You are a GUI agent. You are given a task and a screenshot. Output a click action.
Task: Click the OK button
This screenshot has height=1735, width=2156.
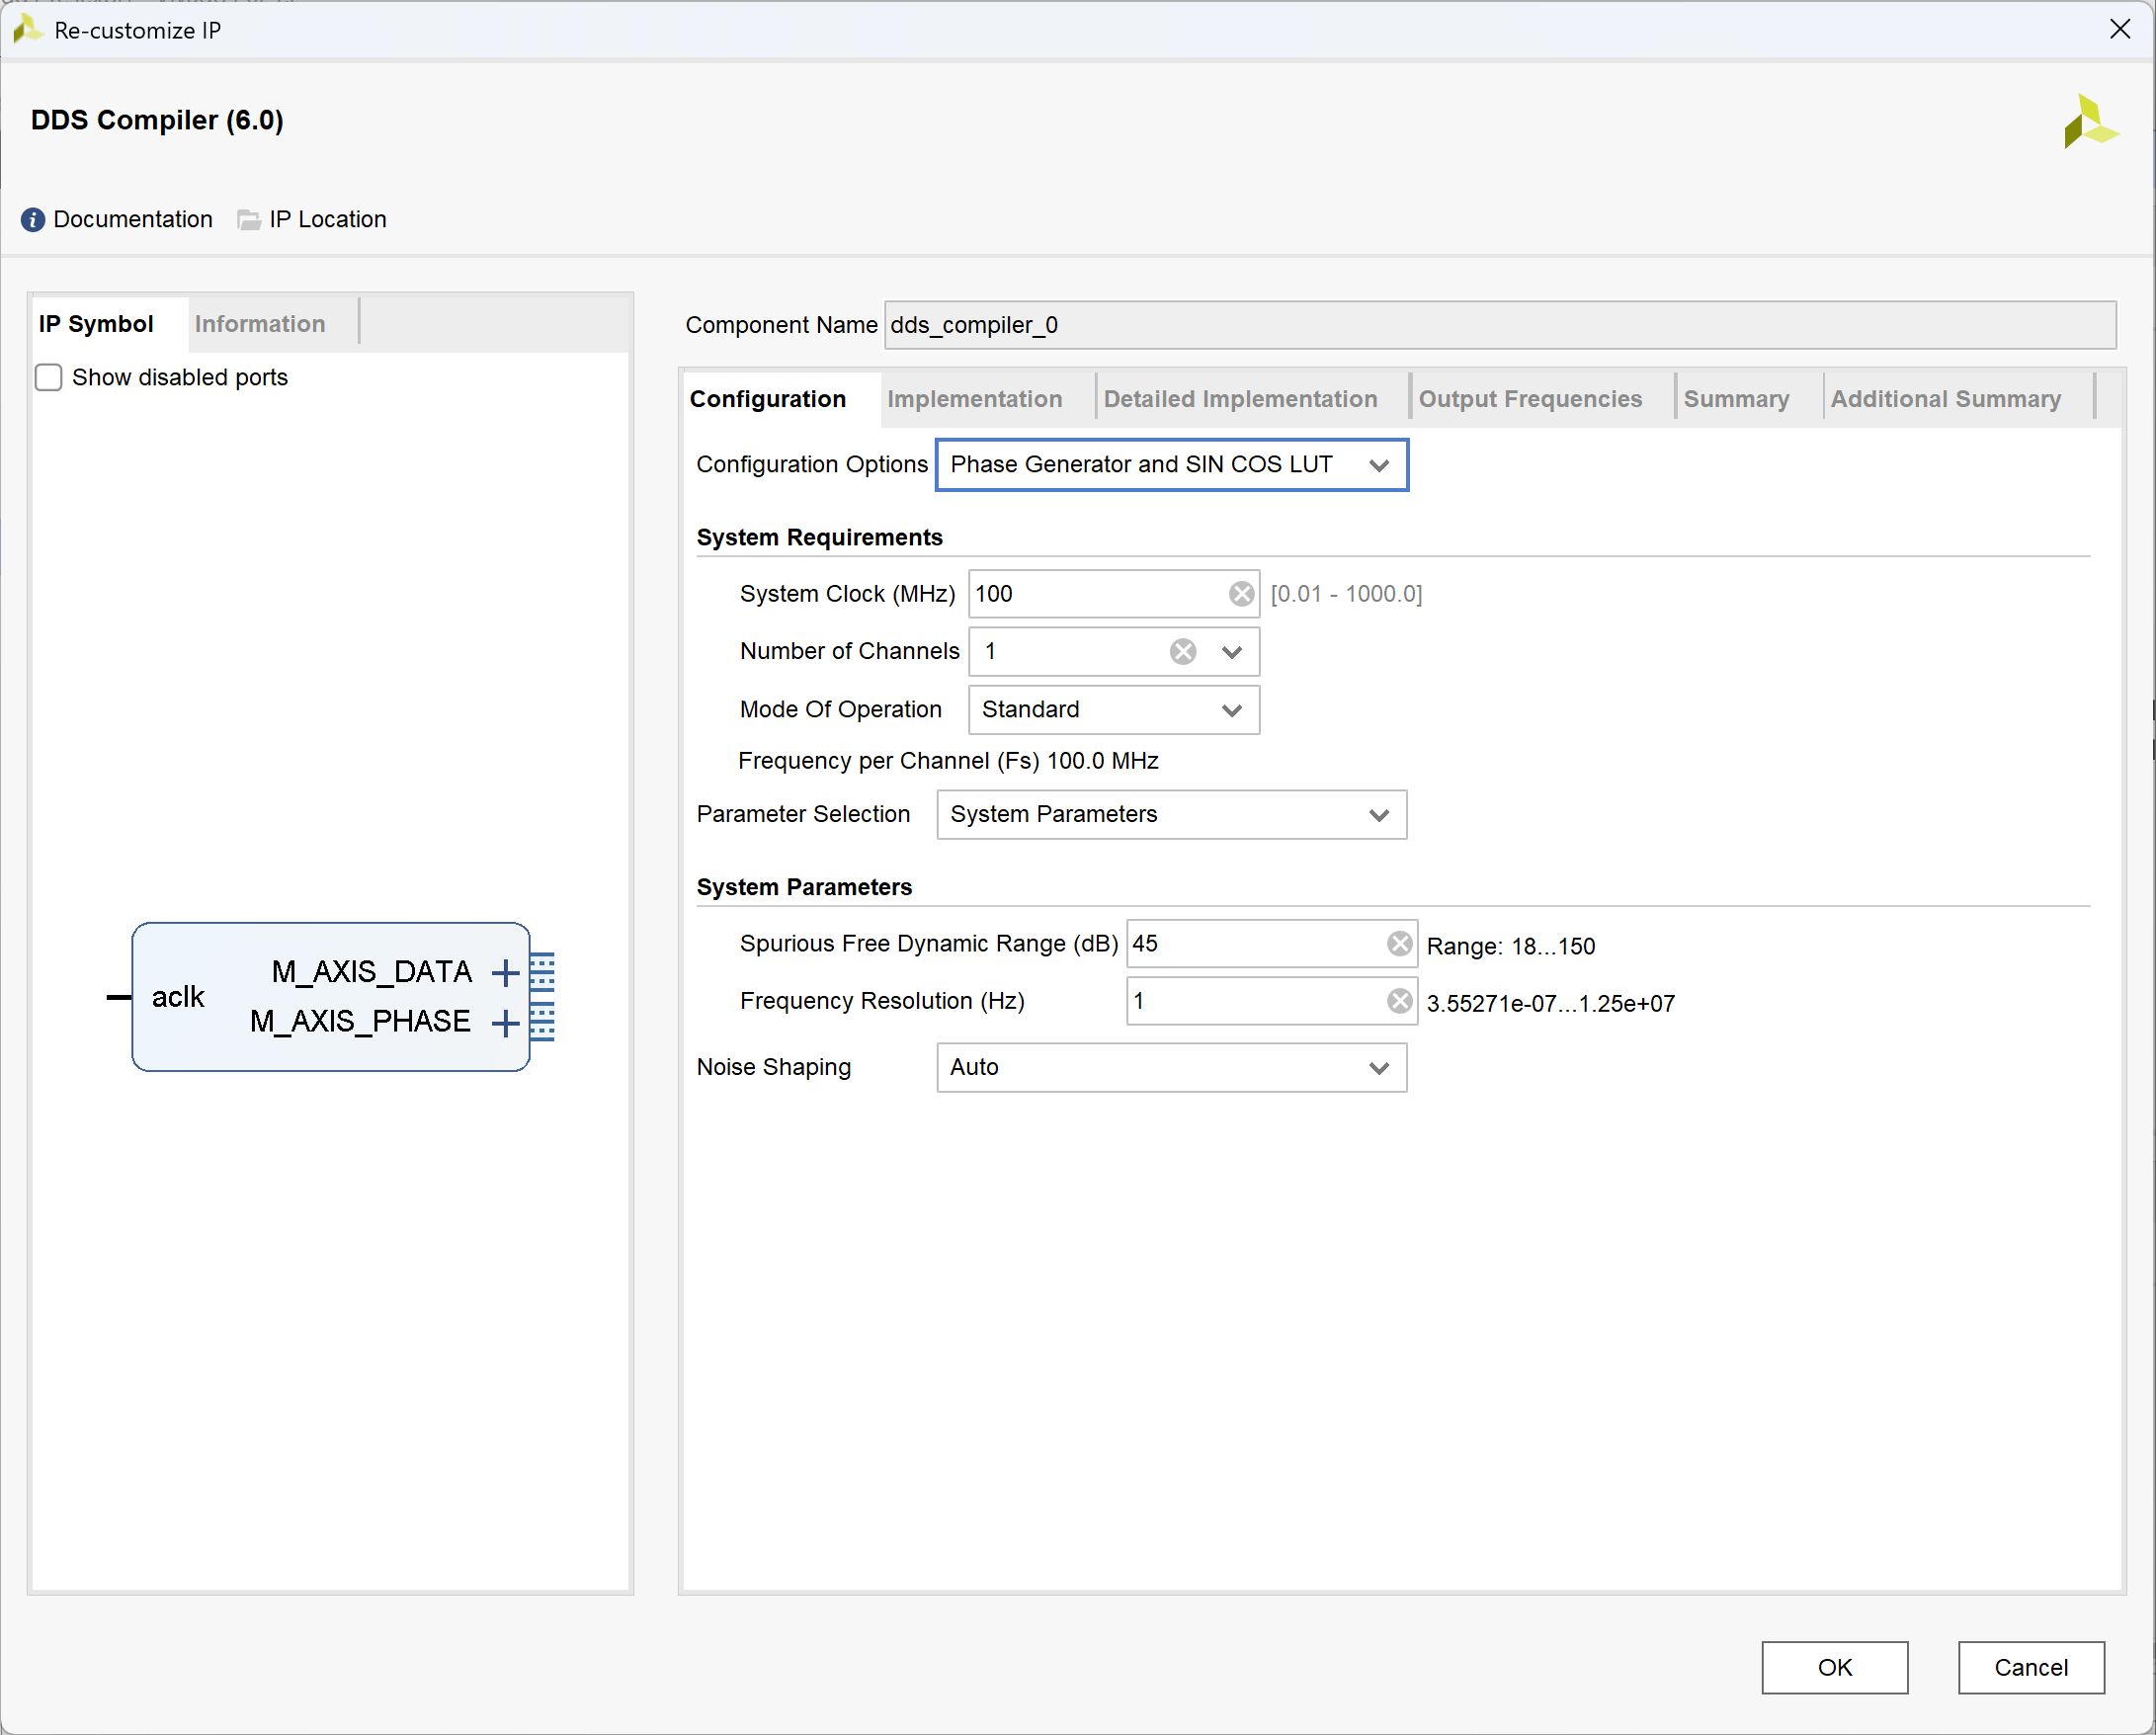pyautogui.click(x=1835, y=1668)
